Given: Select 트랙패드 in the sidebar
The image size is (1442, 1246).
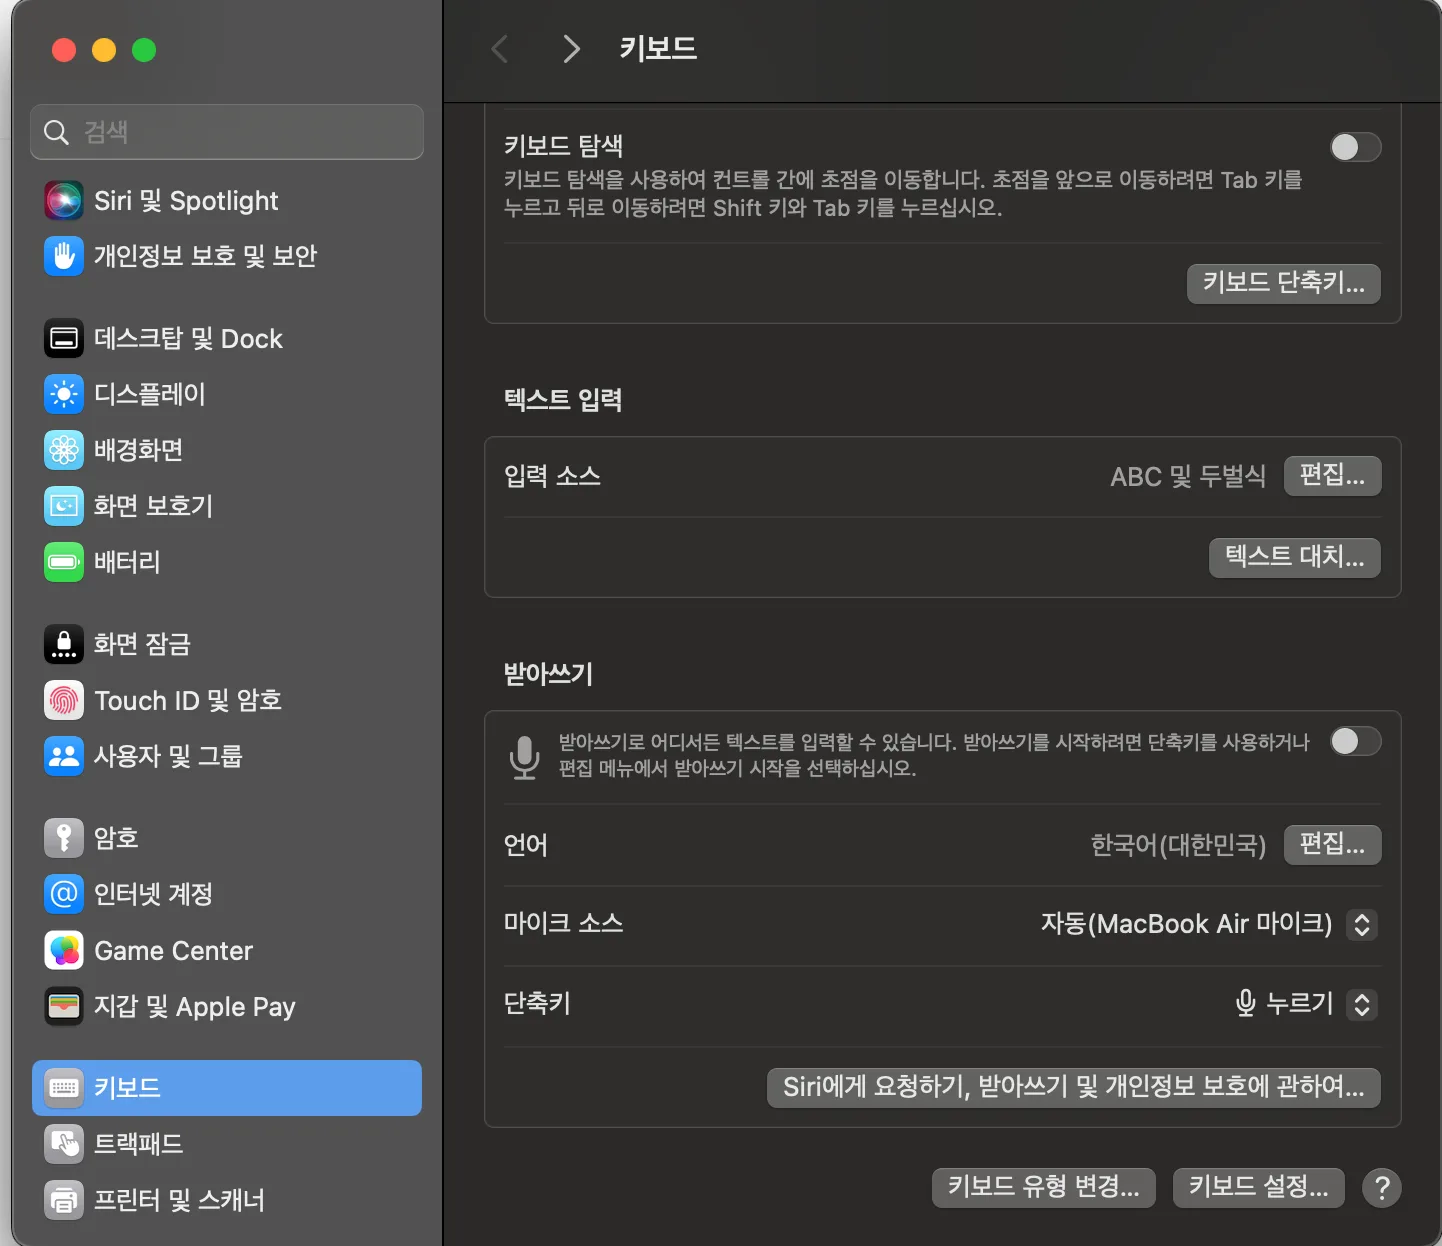Looking at the screenshot, I should coord(227,1144).
